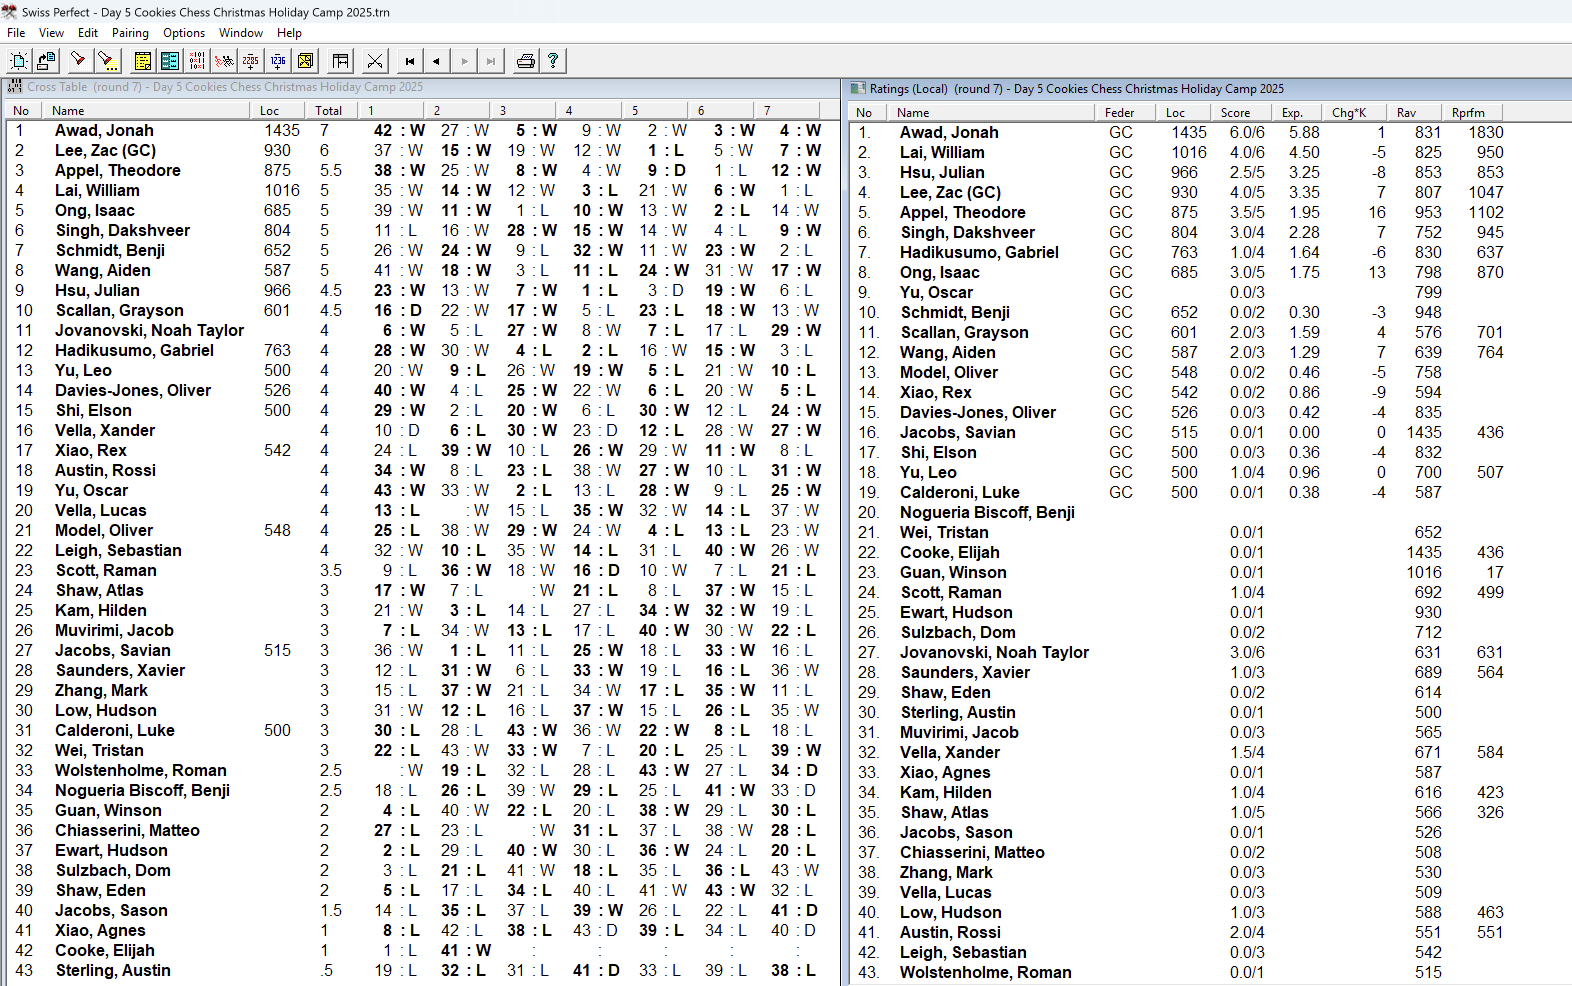Viewport: 1572px width, 986px height.
Task: Select 'Hsu, Julian' row in the Cross Table
Action: coord(422,290)
